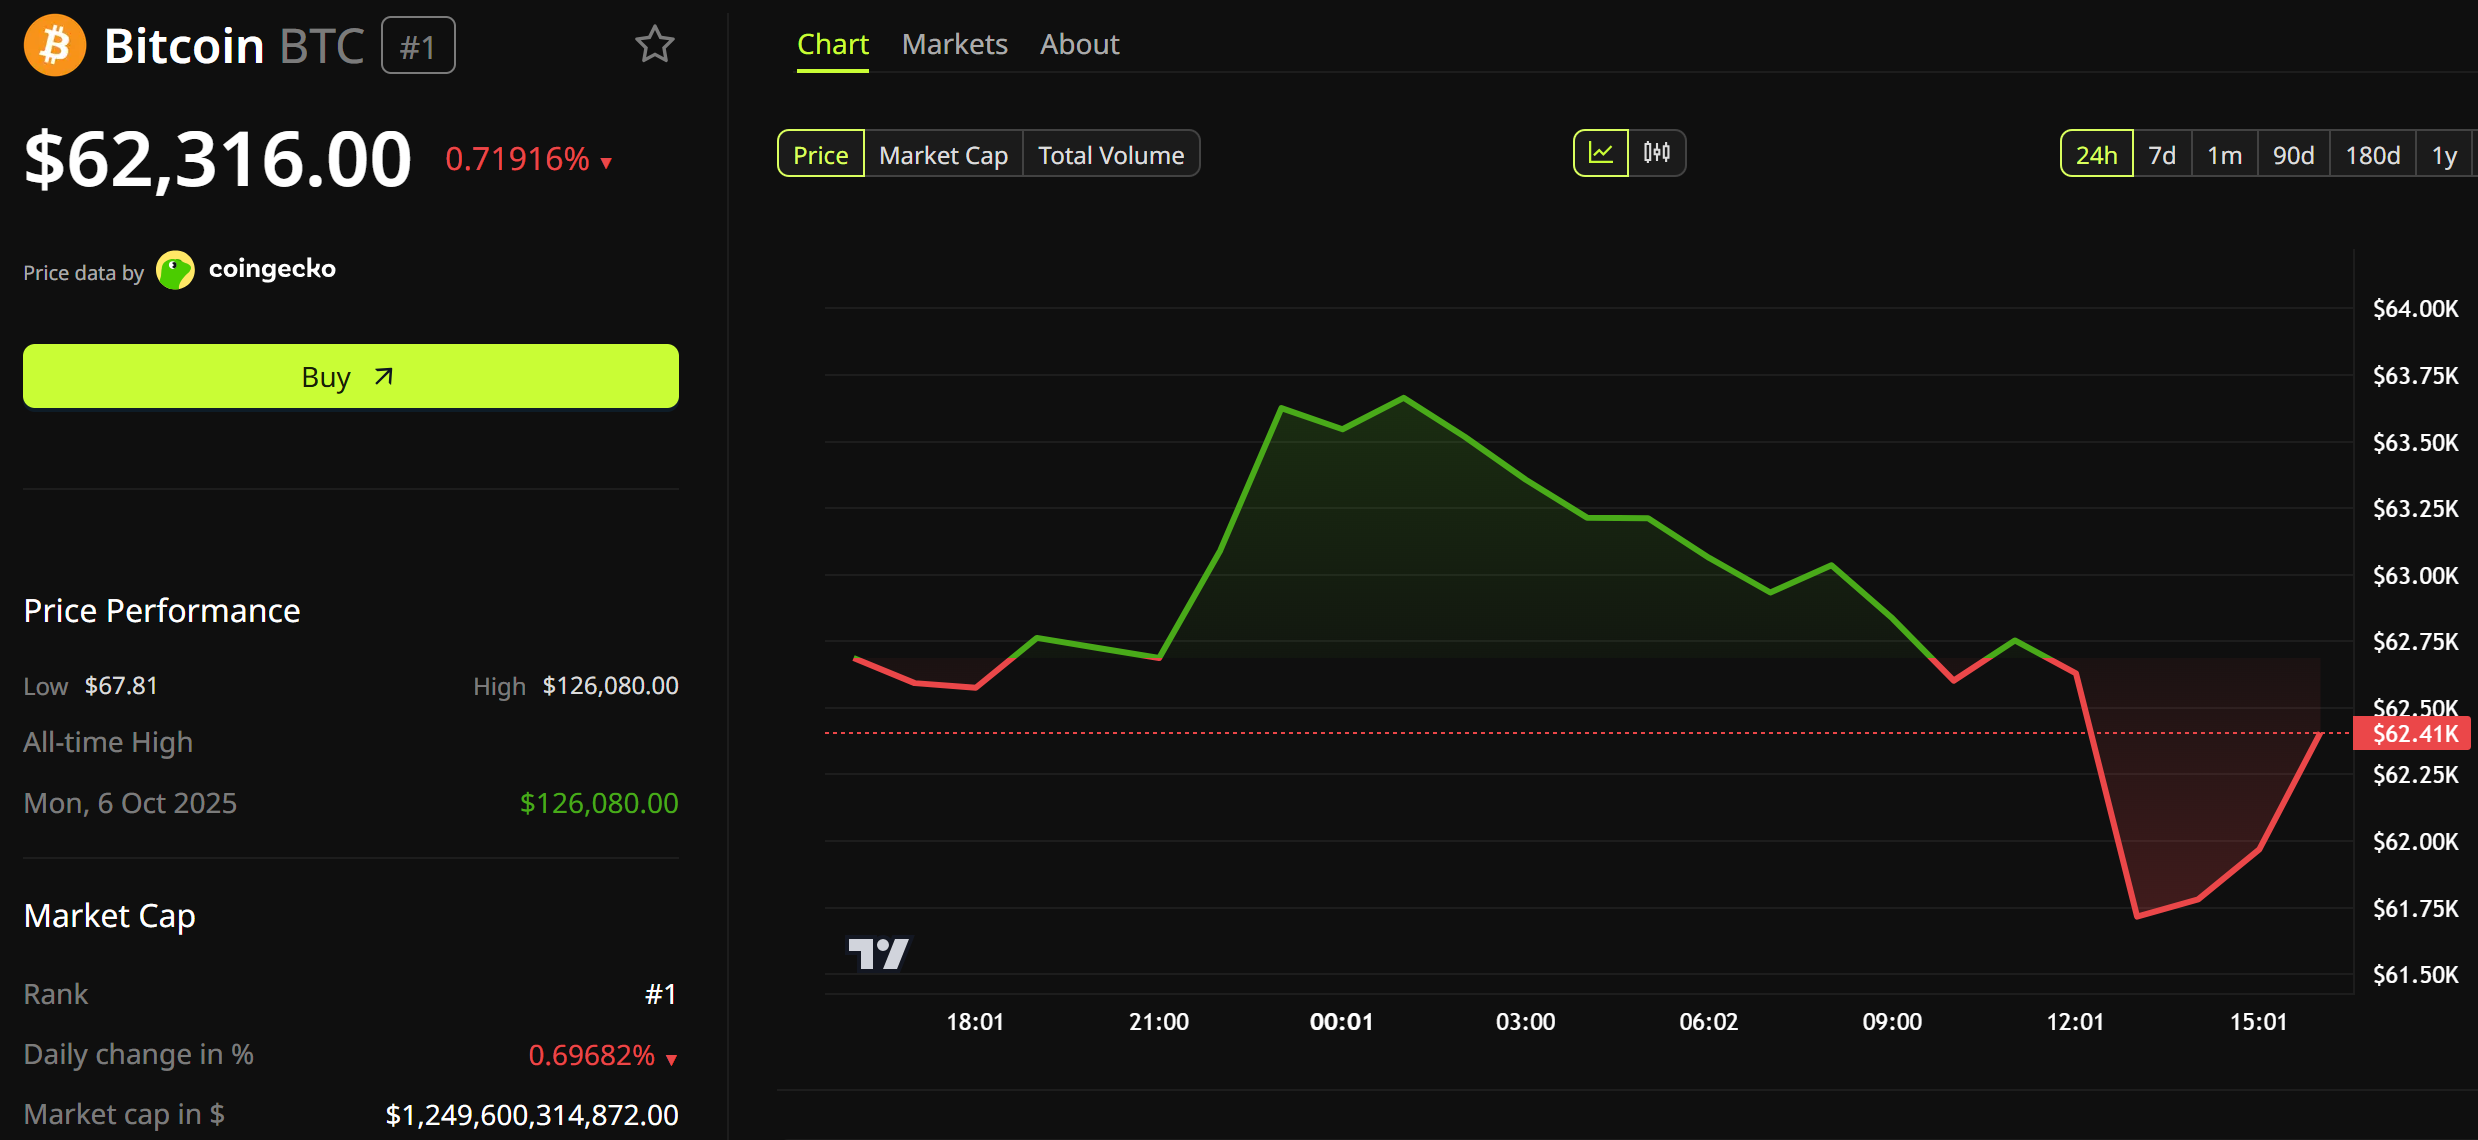
Task: Set chart range to 90d
Action: (x=2293, y=154)
